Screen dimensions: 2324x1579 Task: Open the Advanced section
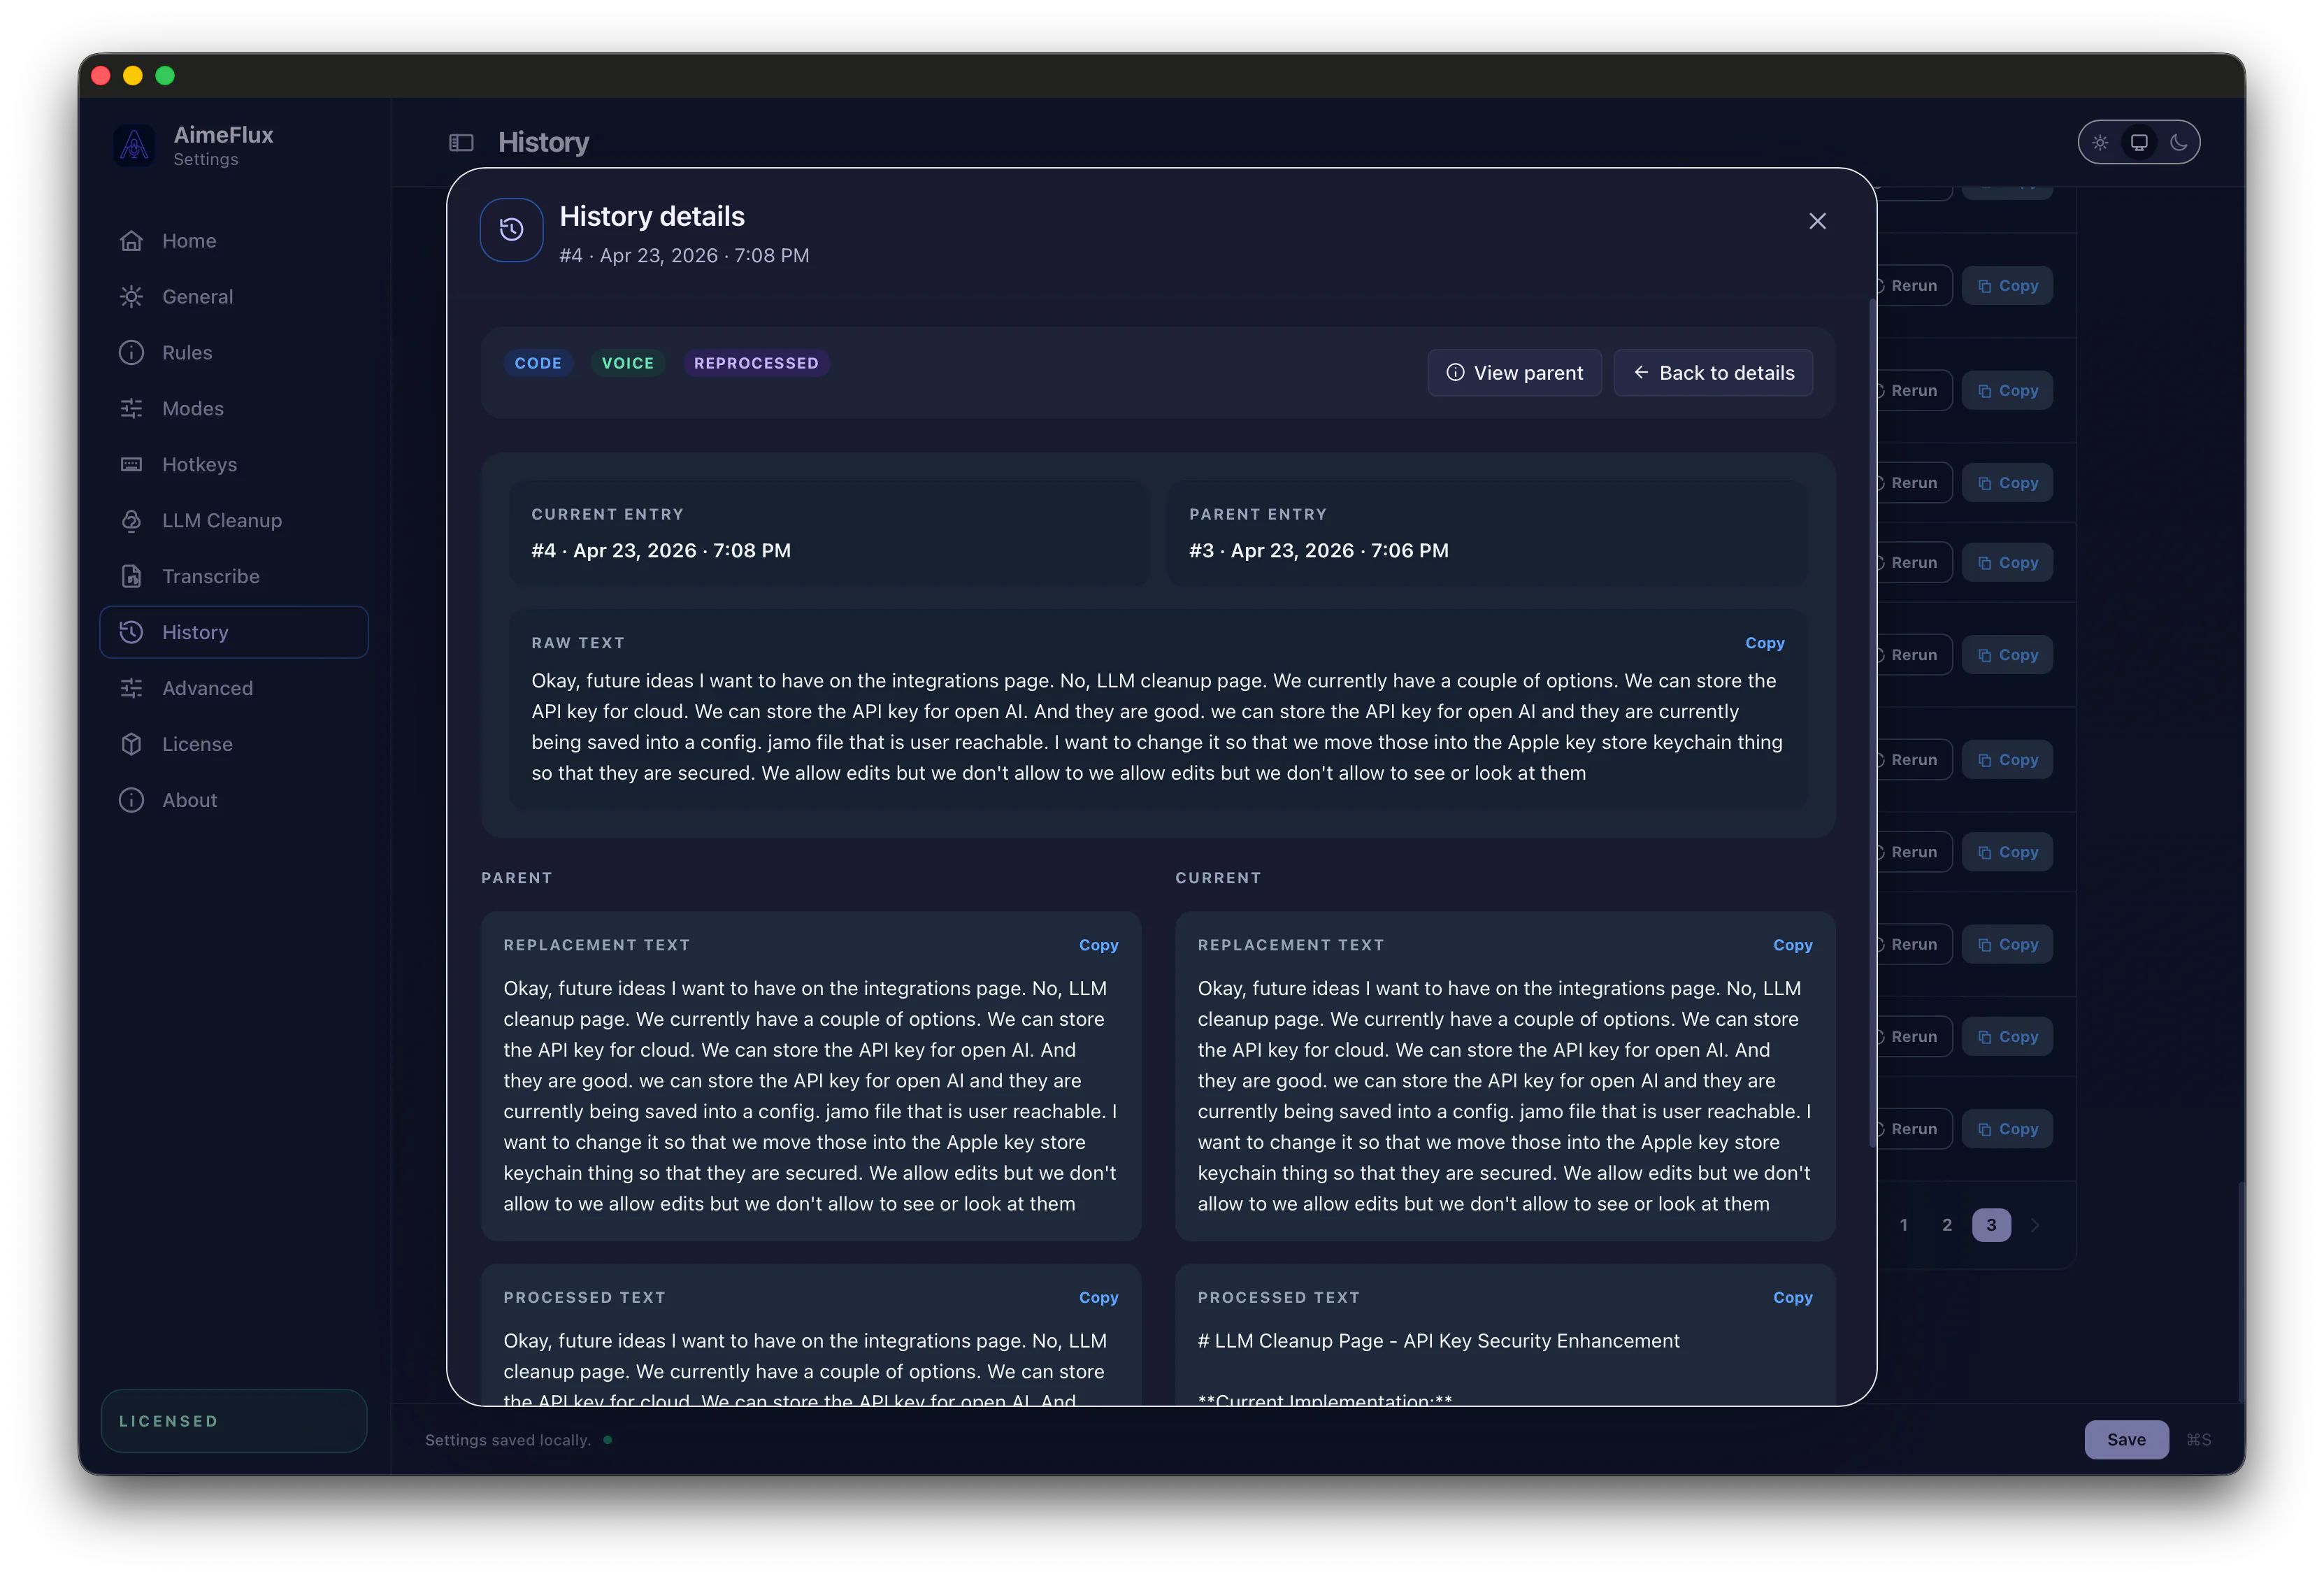[x=234, y=689]
